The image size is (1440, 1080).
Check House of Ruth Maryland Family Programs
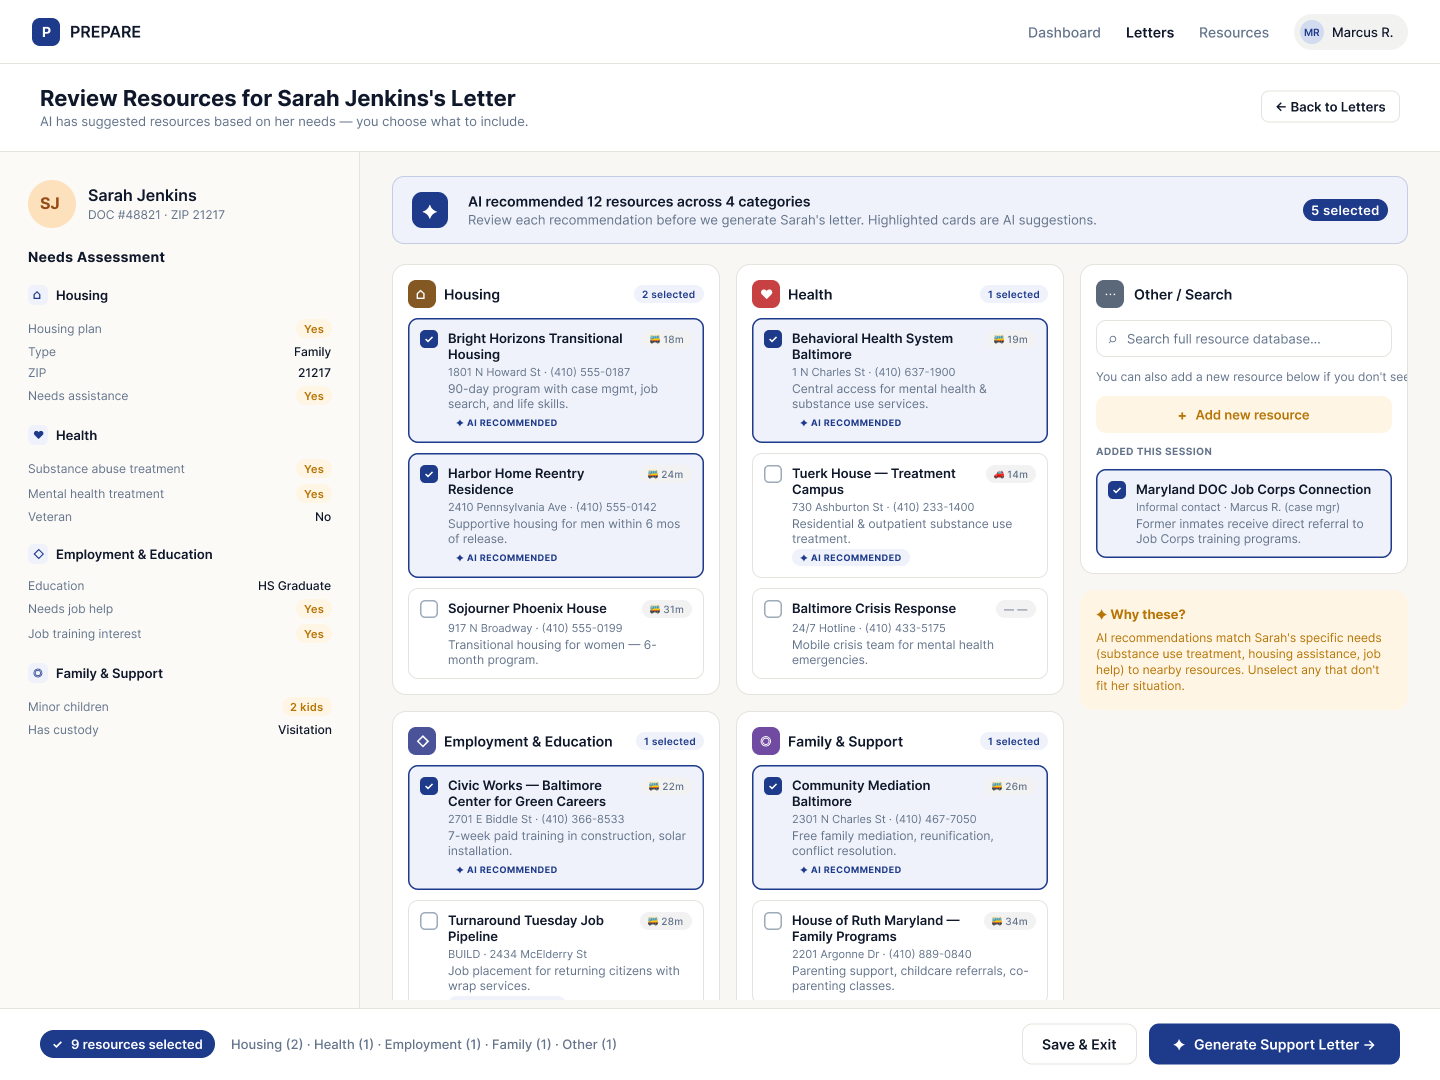773,921
